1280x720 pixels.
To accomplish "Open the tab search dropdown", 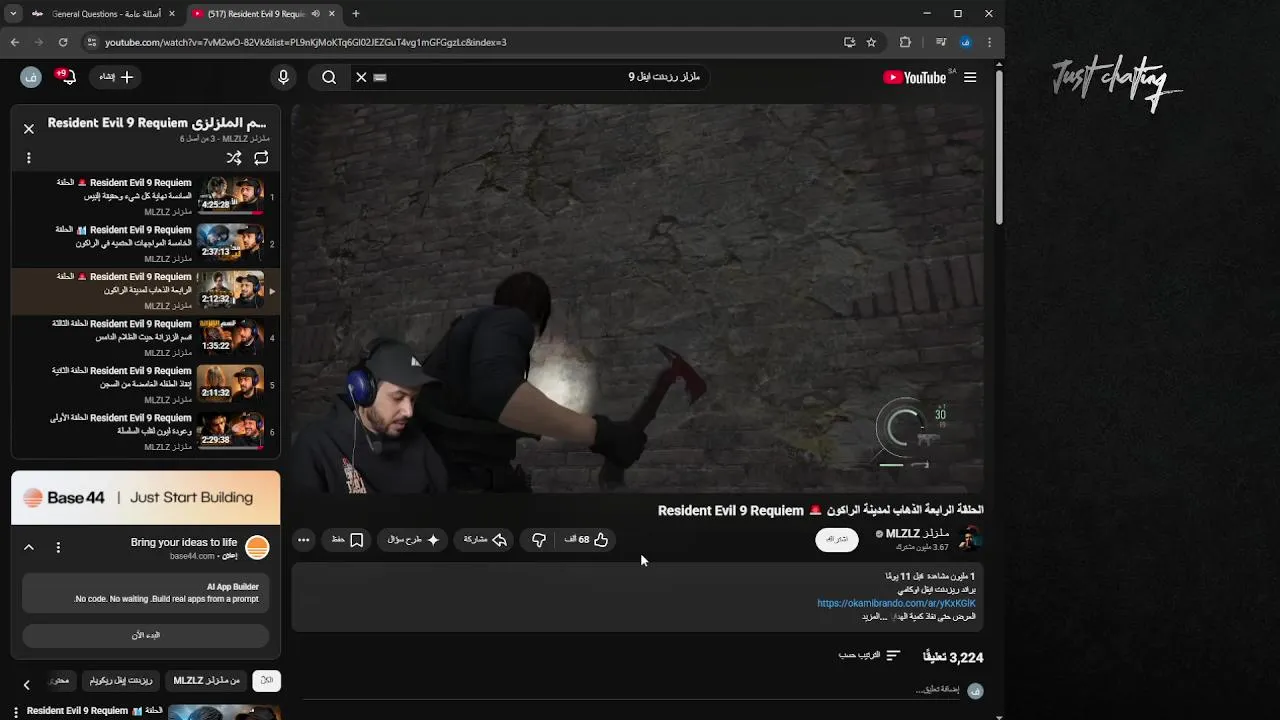I will pos(13,14).
